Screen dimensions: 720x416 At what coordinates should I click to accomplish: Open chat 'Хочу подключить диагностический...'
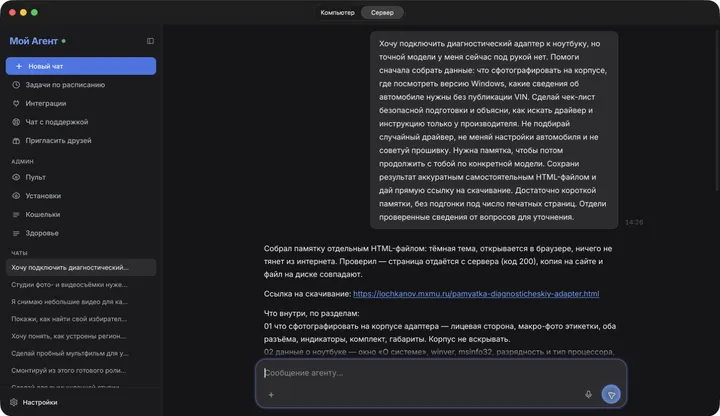pyautogui.click(x=81, y=267)
